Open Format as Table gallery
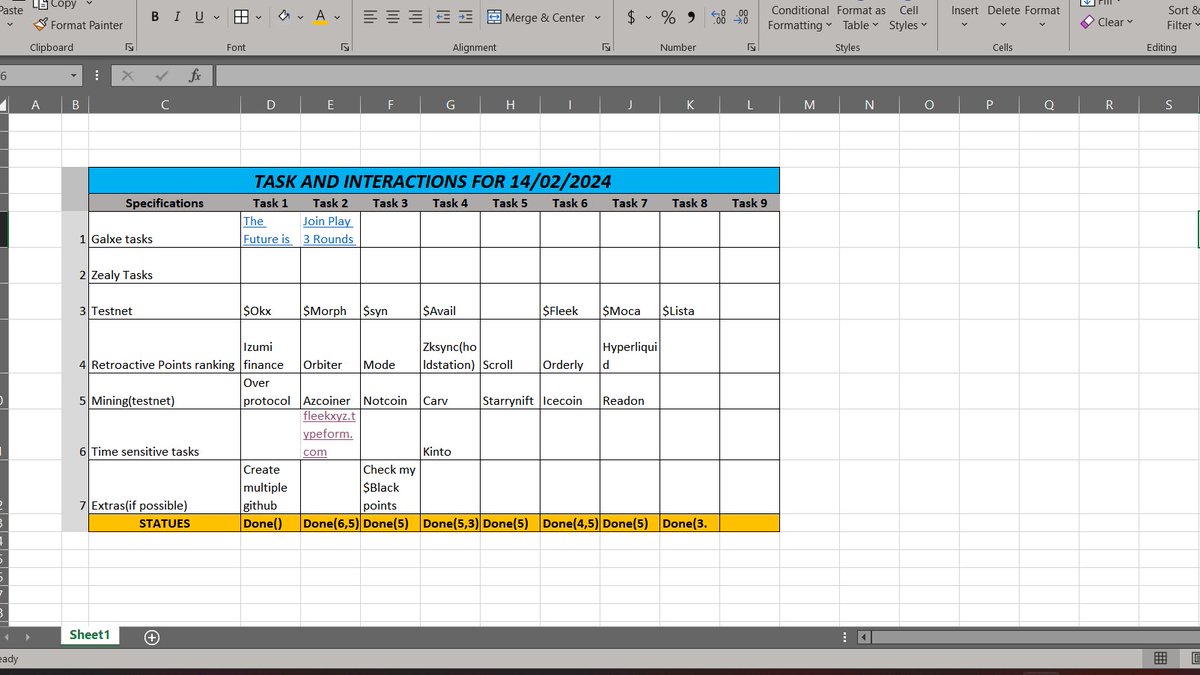1200x675 pixels. tap(861, 17)
